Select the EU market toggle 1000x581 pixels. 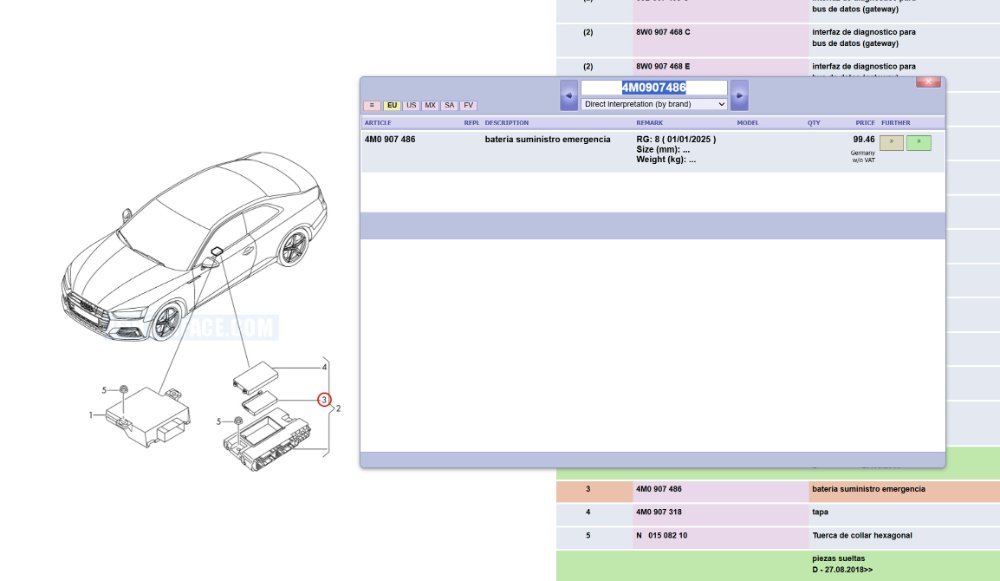point(392,105)
